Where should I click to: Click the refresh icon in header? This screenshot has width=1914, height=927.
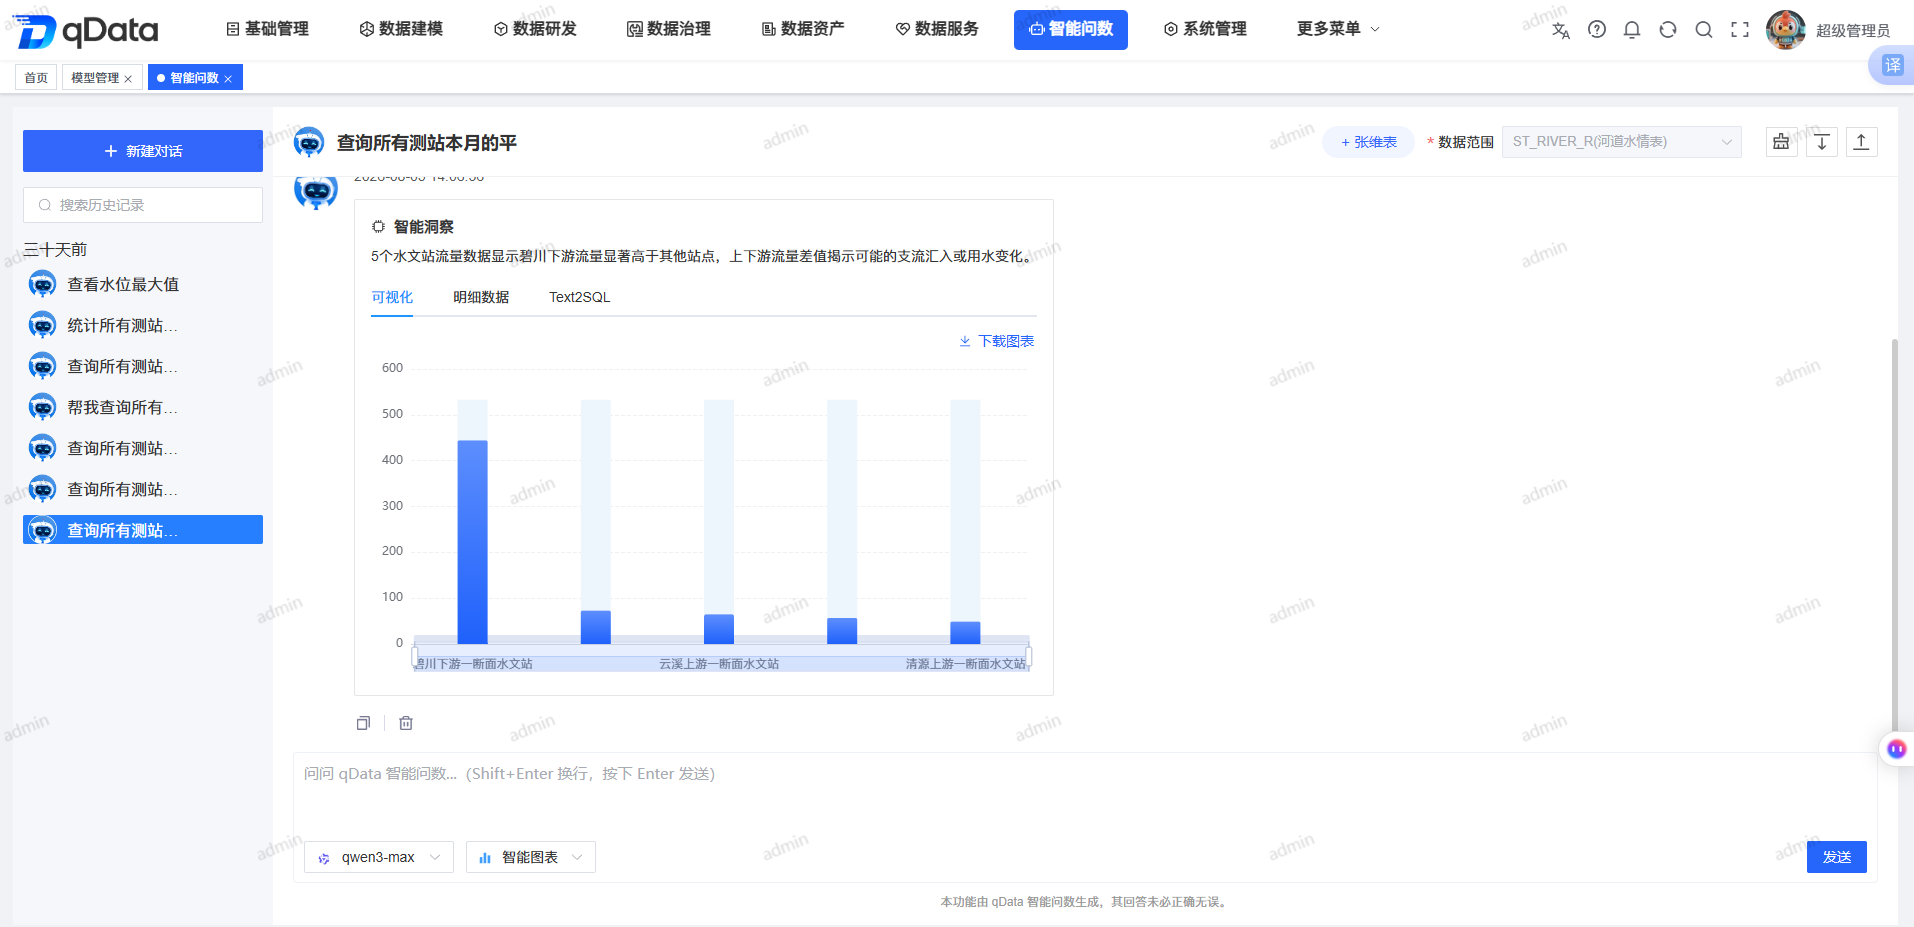pyautogui.click(x=1668, y=30)
